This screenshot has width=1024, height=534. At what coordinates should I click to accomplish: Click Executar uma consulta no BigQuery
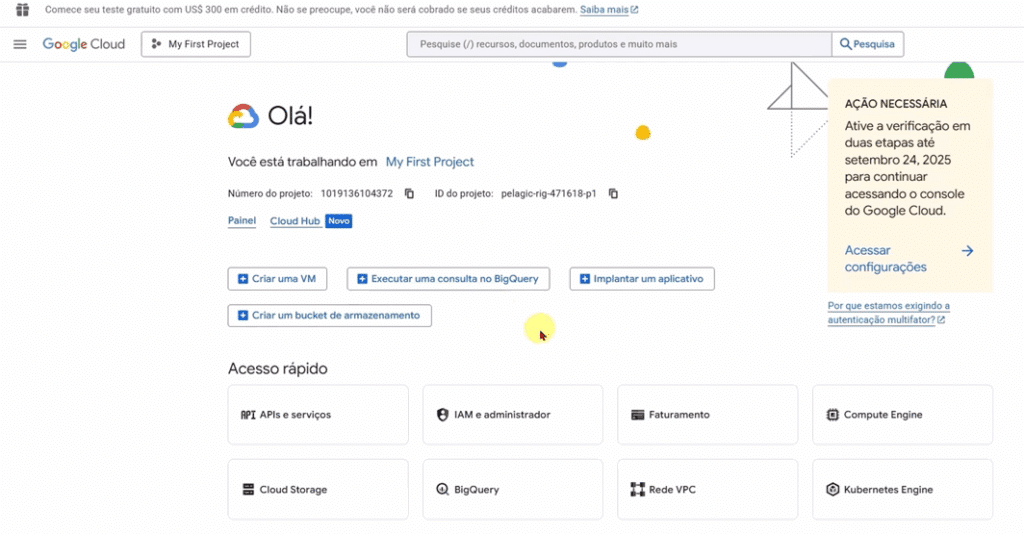(x=448, y=279)
